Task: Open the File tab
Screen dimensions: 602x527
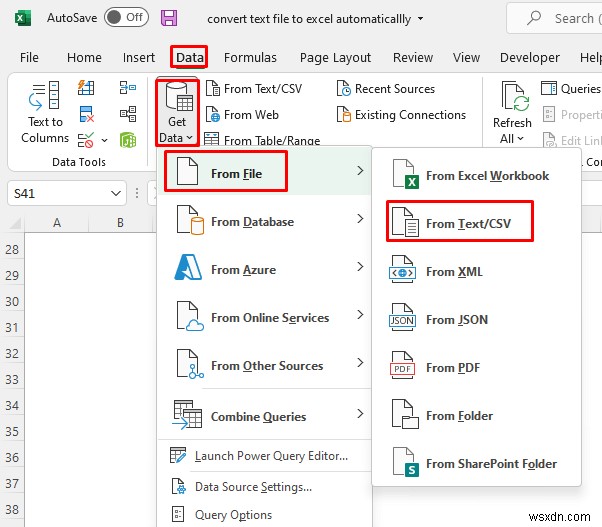Action: click(29, 58)
